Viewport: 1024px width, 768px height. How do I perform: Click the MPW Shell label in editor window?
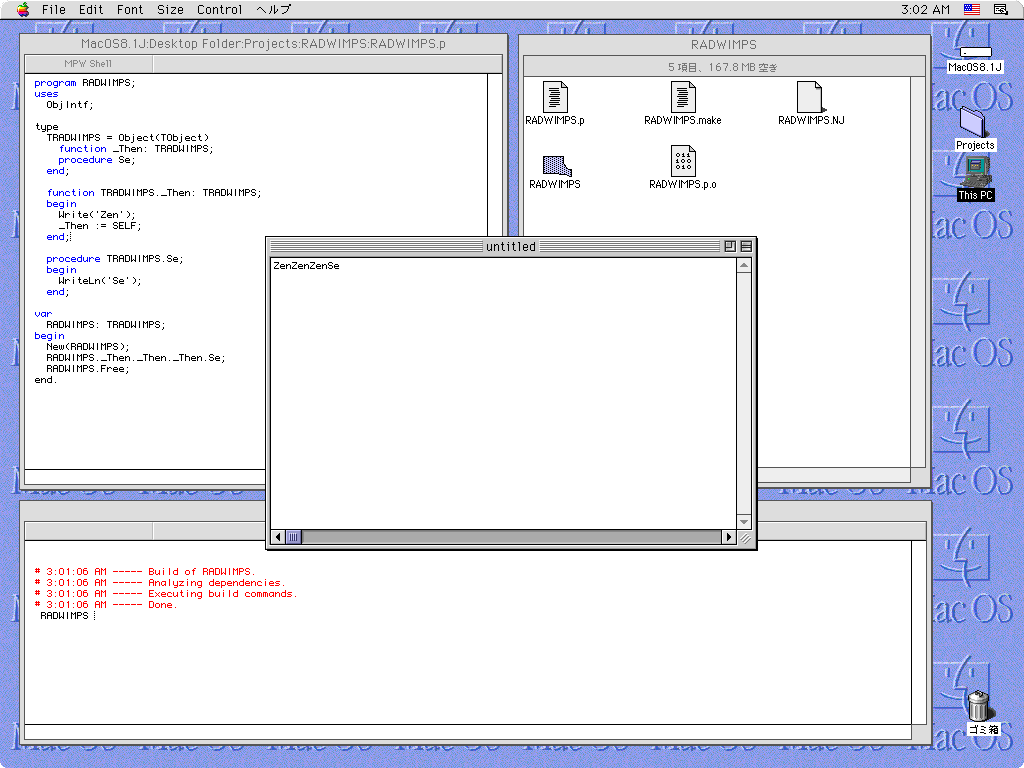coord(88,63)
